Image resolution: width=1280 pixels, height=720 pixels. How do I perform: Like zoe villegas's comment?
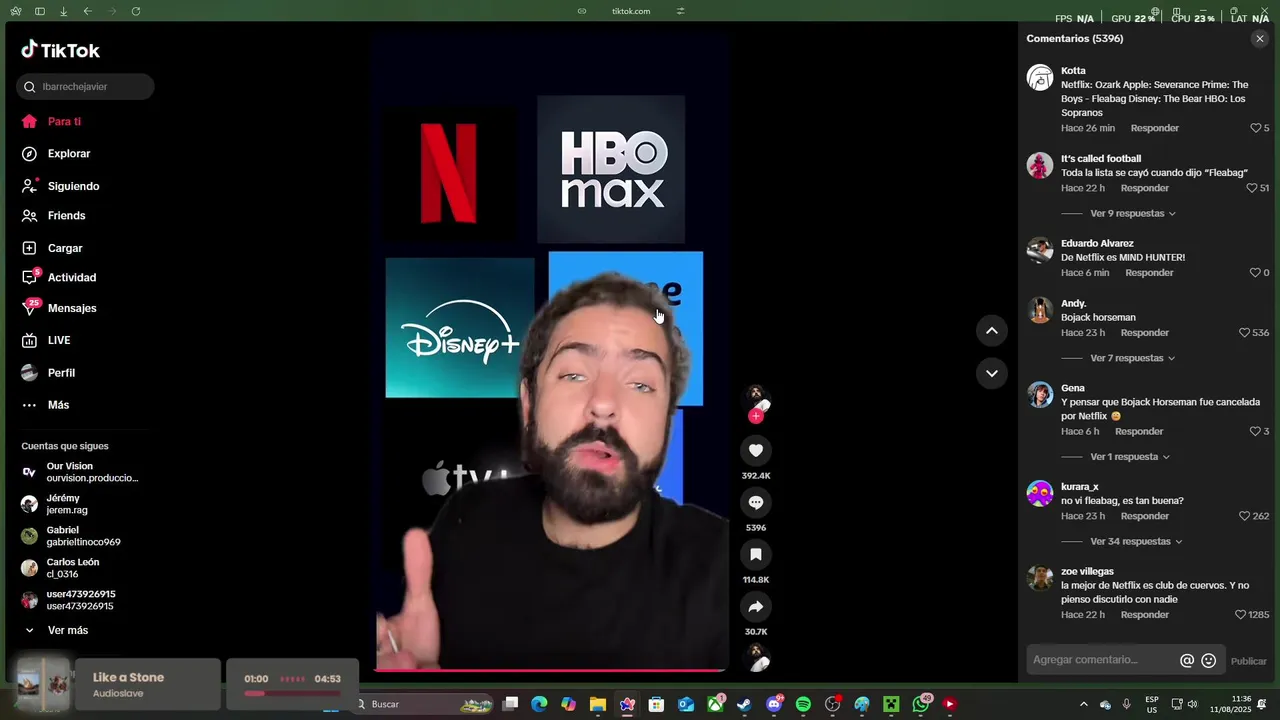click(x=1240, y=615)
